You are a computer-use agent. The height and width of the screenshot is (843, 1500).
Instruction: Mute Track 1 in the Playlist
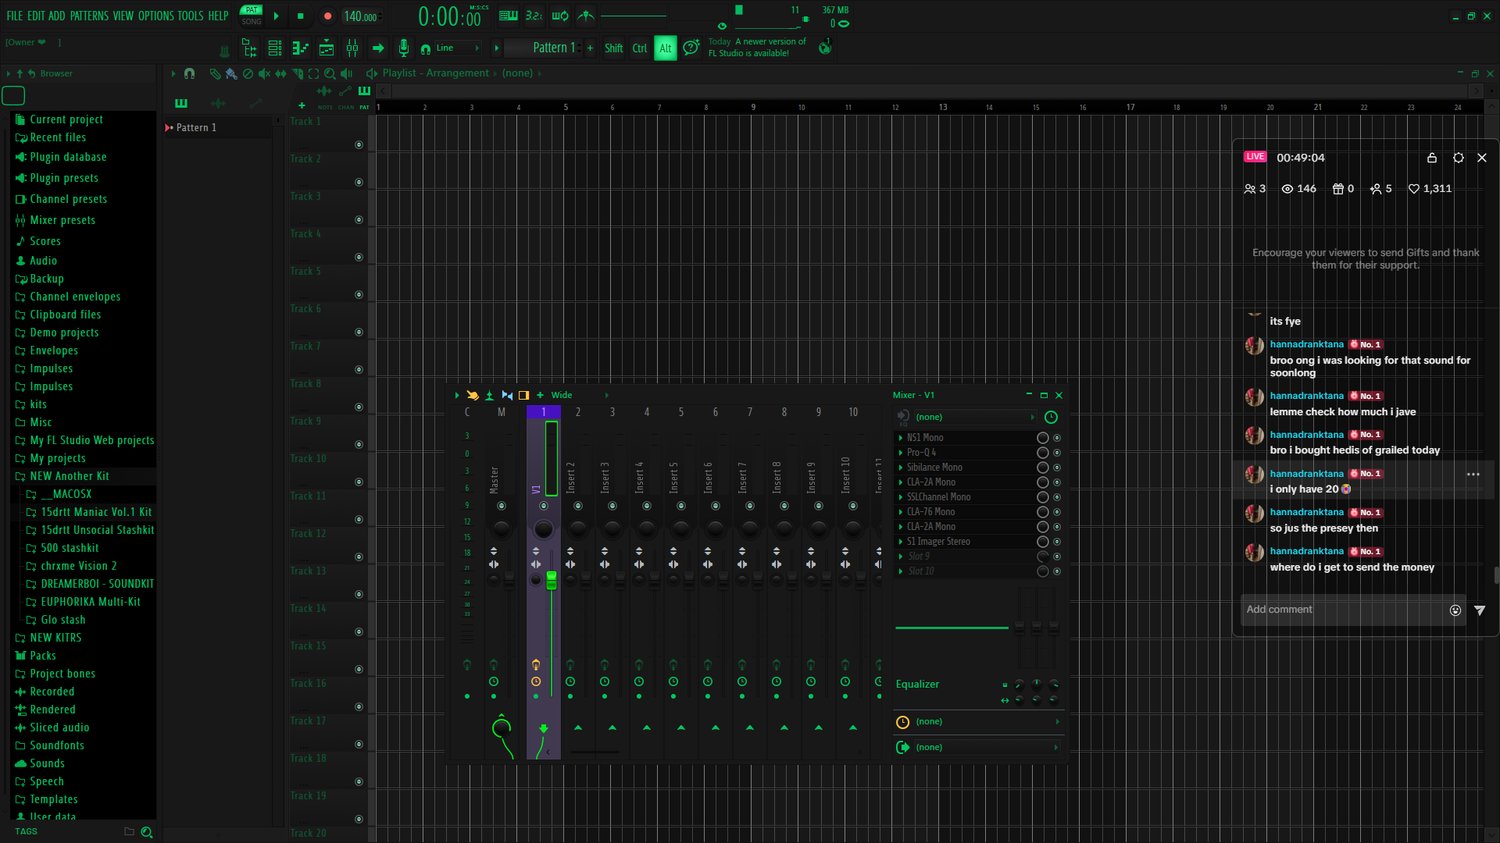point(359,145)
